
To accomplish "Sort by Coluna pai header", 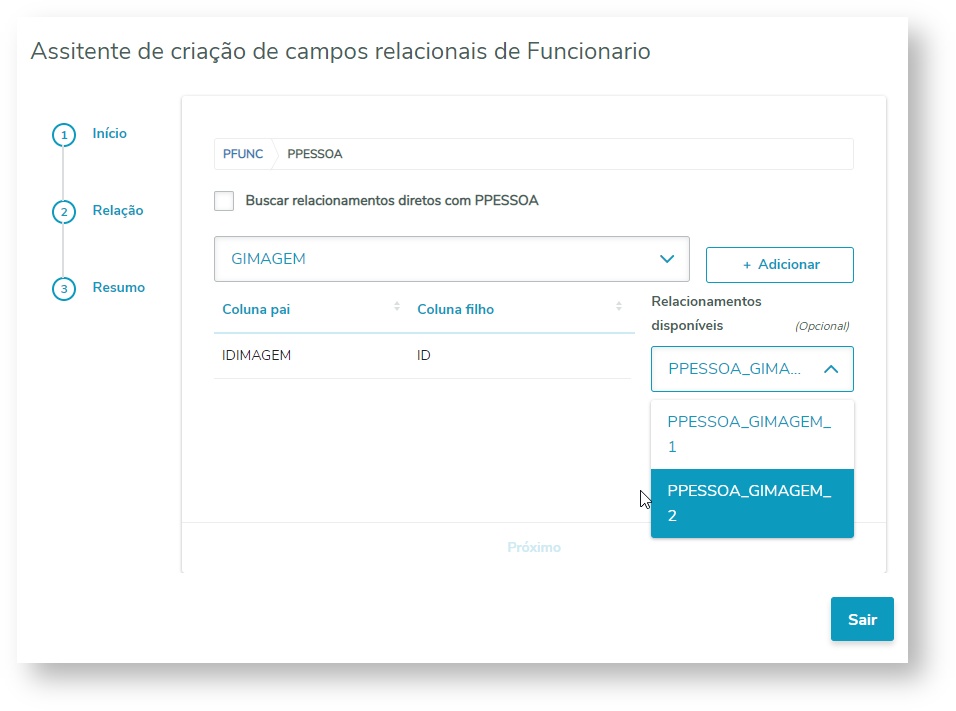I will click(256, 309).
